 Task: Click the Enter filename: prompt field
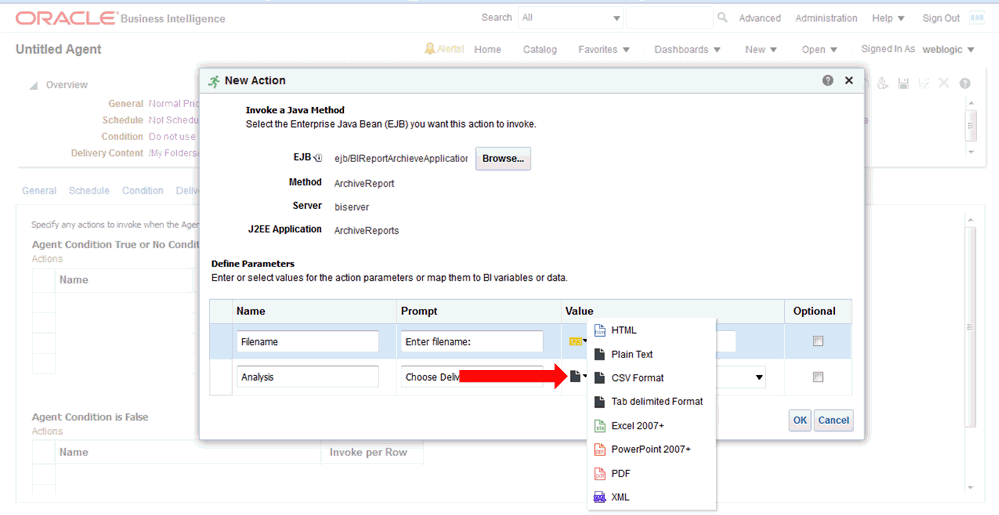tap(472, 342)
